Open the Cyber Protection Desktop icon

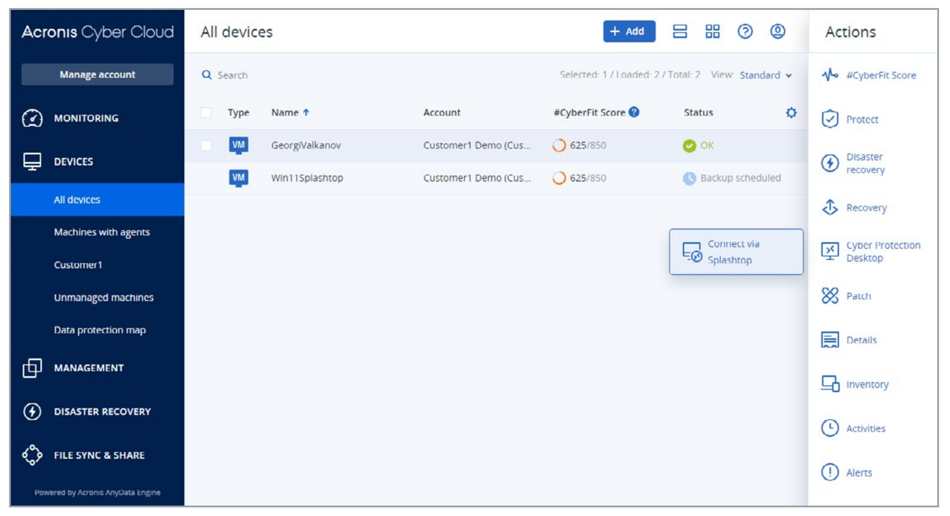tap(829, 251)
